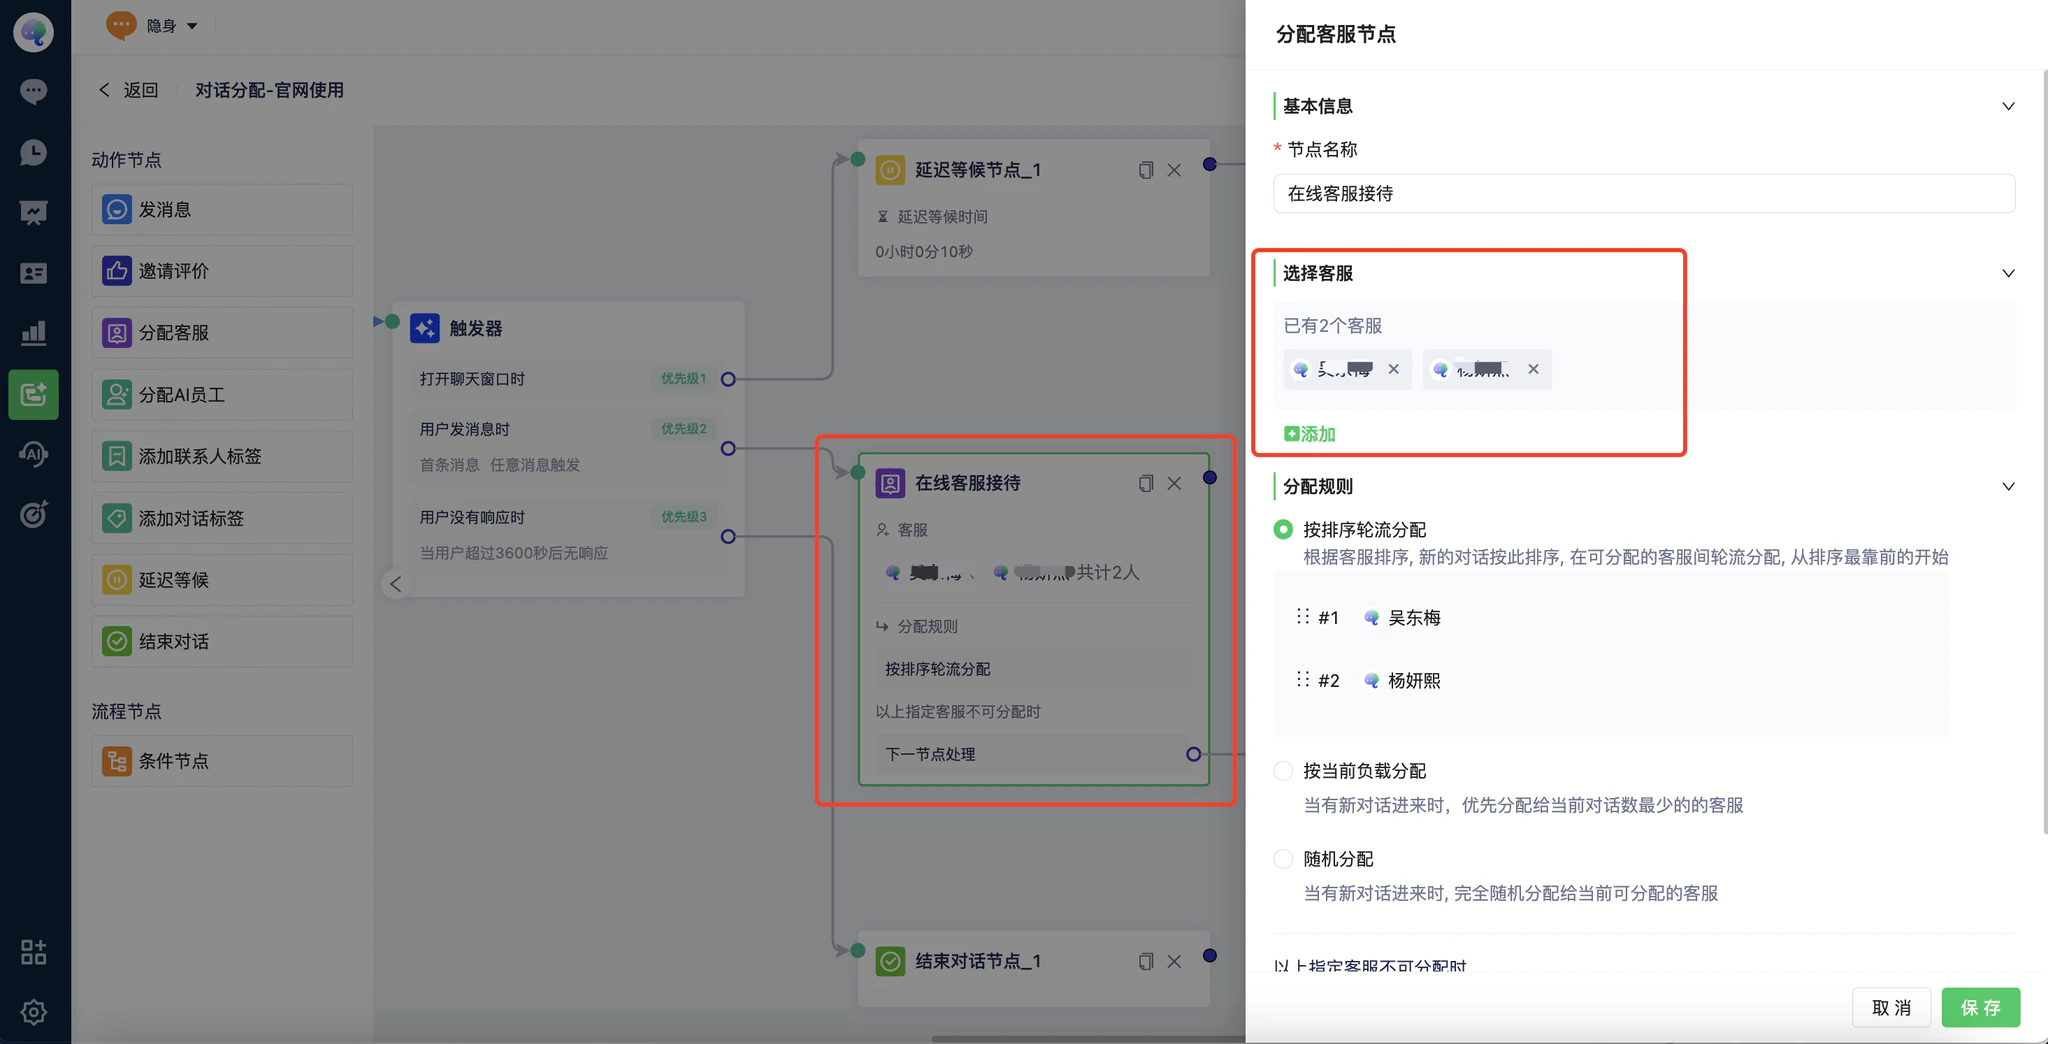The image size is (2048, 1044).
Task: Collapse the 基本信息 section
Action: tap(2008, 106)
